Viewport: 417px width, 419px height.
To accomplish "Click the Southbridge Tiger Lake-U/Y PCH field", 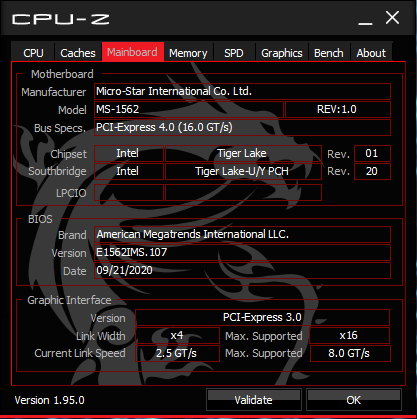I will (243, 171).
